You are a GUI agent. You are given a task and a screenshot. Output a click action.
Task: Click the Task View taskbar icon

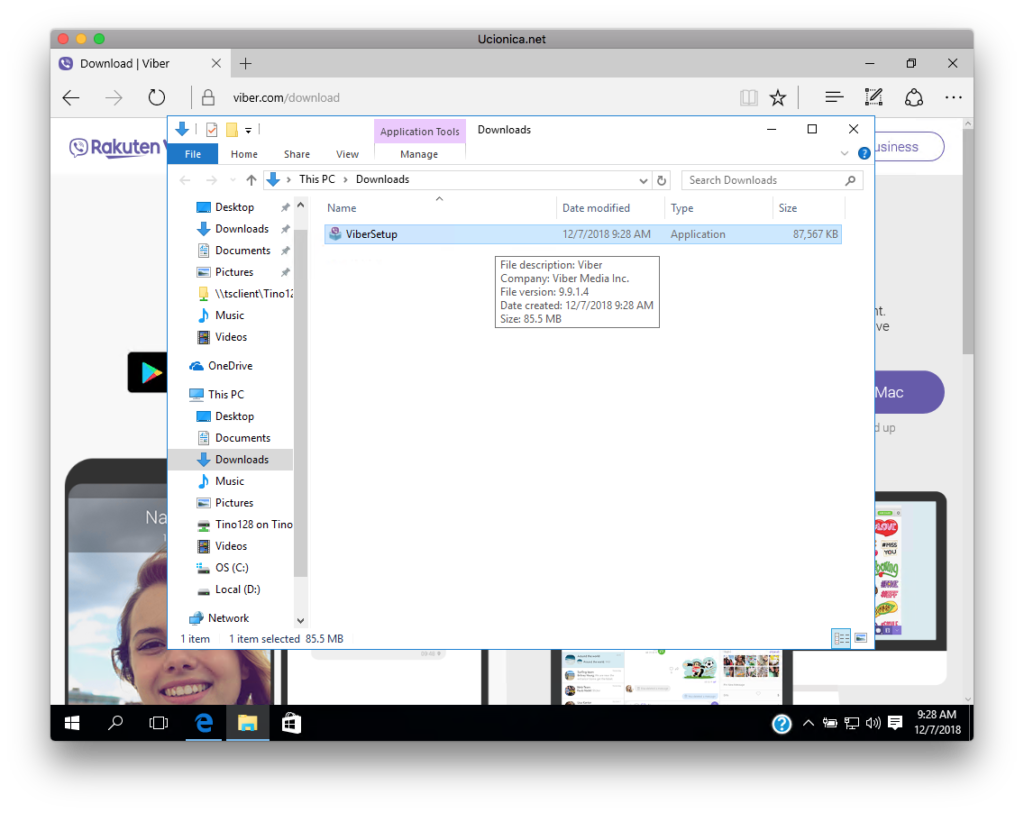click(158, 723)
